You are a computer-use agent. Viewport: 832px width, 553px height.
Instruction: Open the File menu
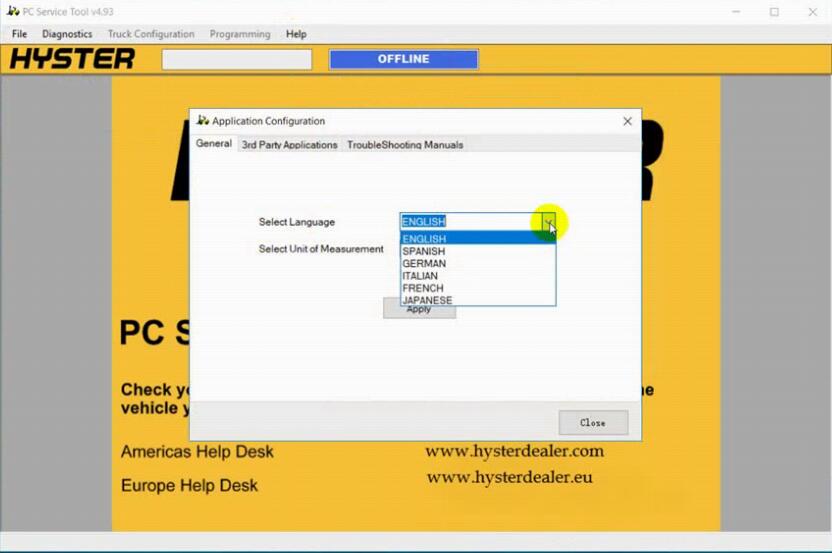click(x=19, y=34)
